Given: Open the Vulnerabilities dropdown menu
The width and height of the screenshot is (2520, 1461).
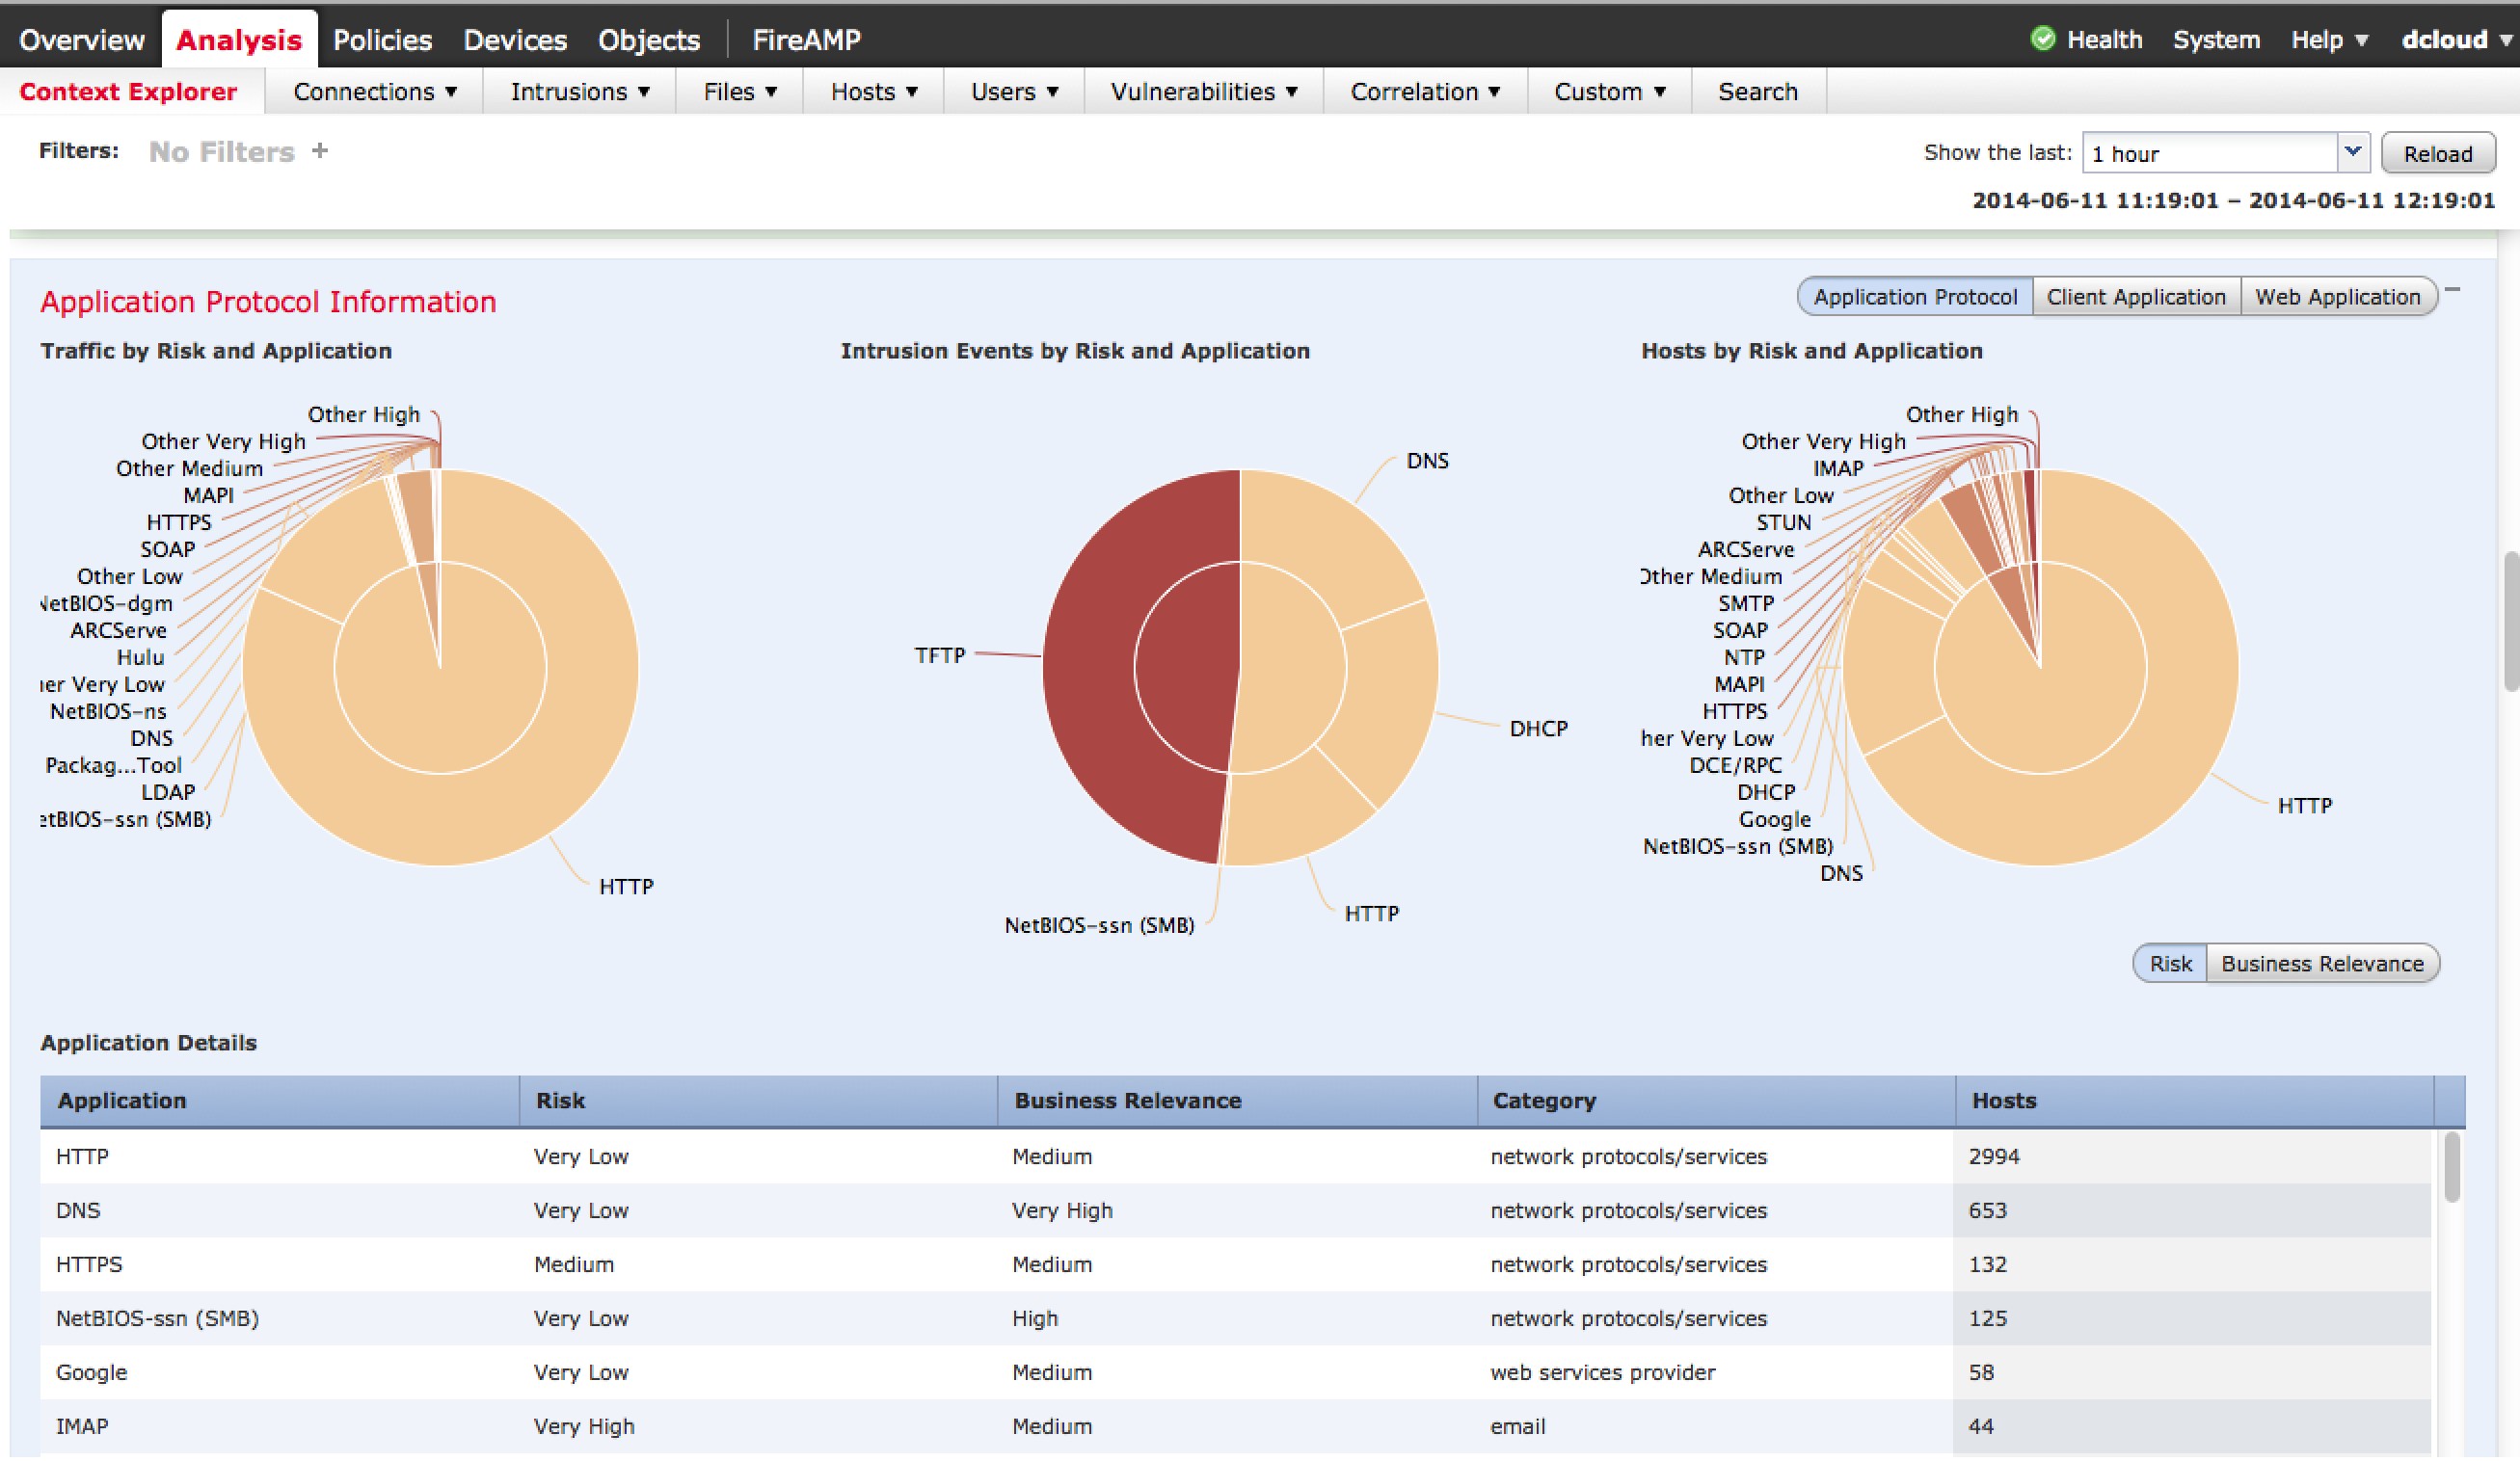Looking at the screenshot, I should [1203, 92].
